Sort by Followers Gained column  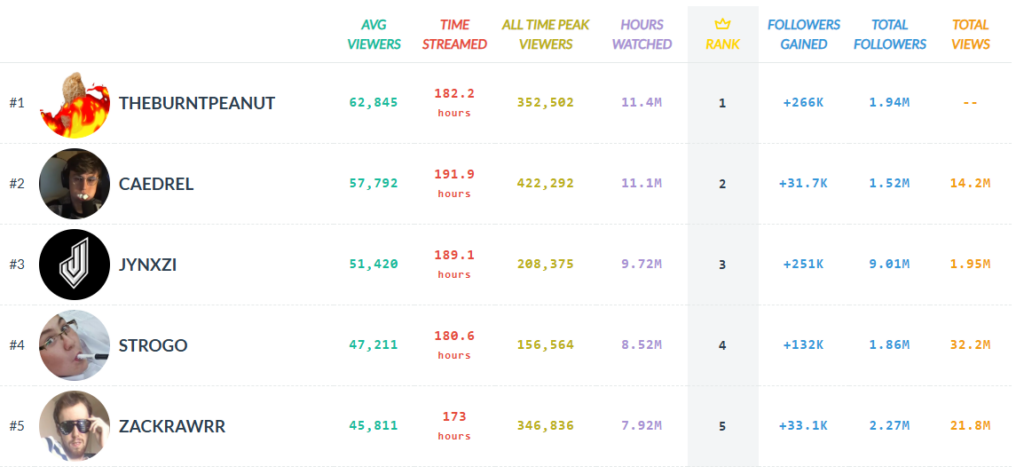[803, 34]
